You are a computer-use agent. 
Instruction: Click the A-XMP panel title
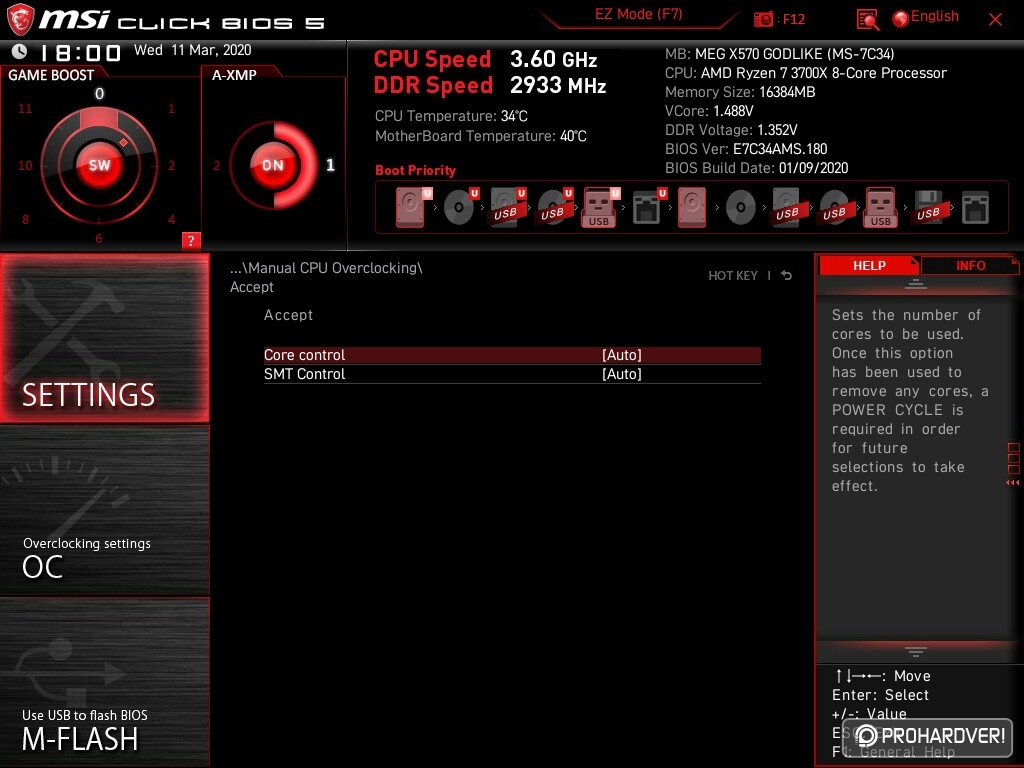point(234,75)
